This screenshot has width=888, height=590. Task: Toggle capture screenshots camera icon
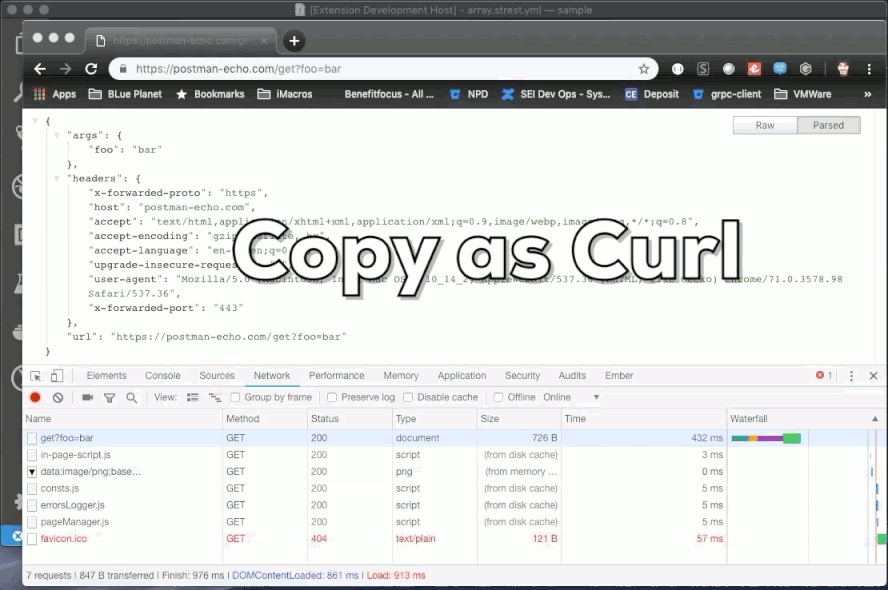87,397
